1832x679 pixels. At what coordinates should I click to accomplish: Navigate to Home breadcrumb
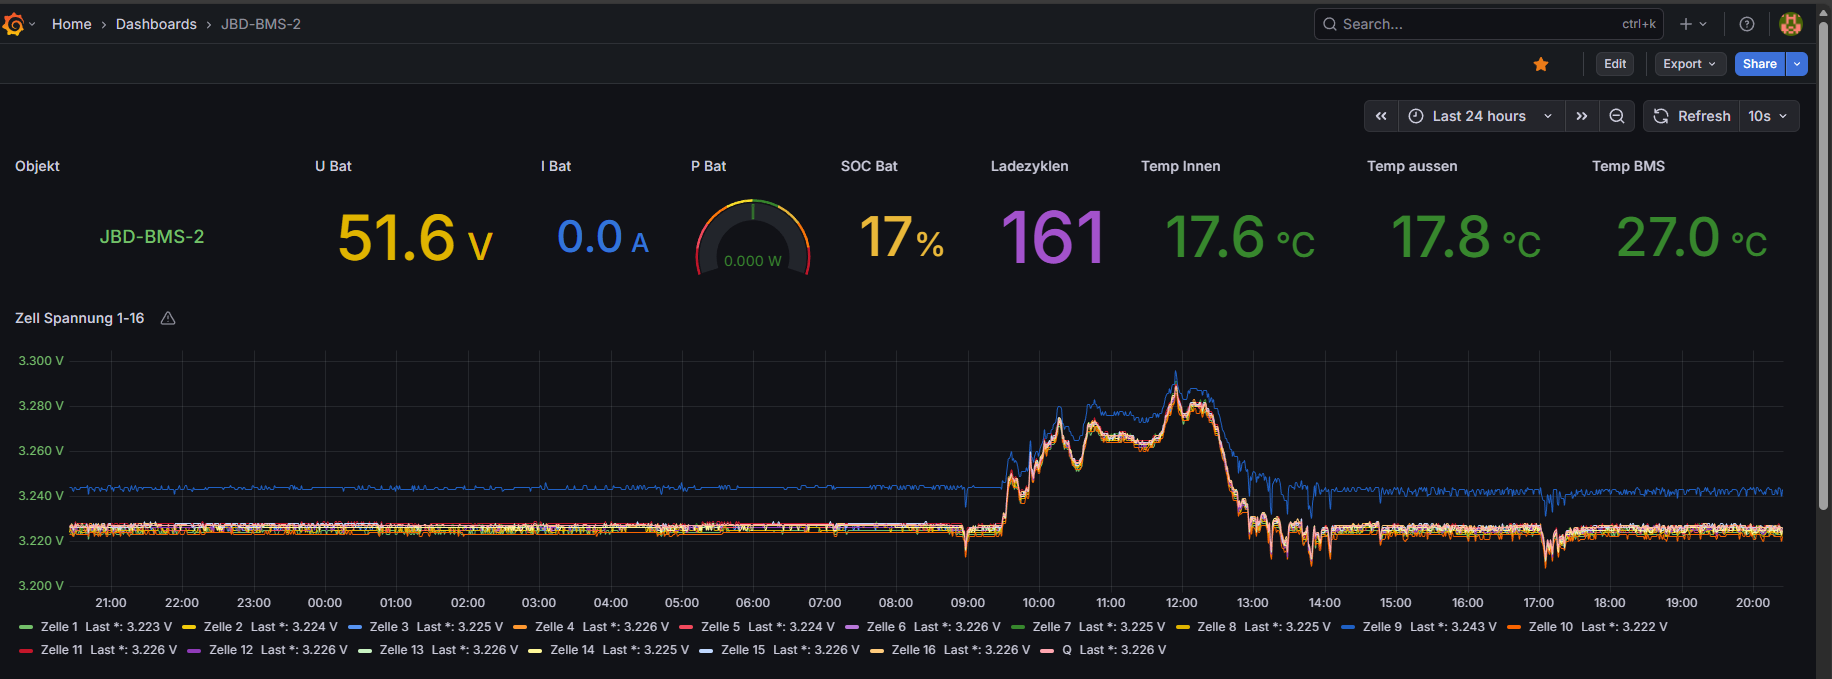[71, 24]
